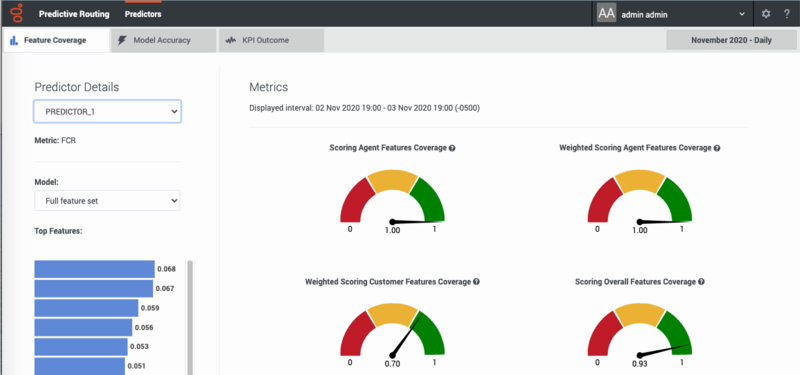Expand the admin admin user dropdown

(741, 14)
